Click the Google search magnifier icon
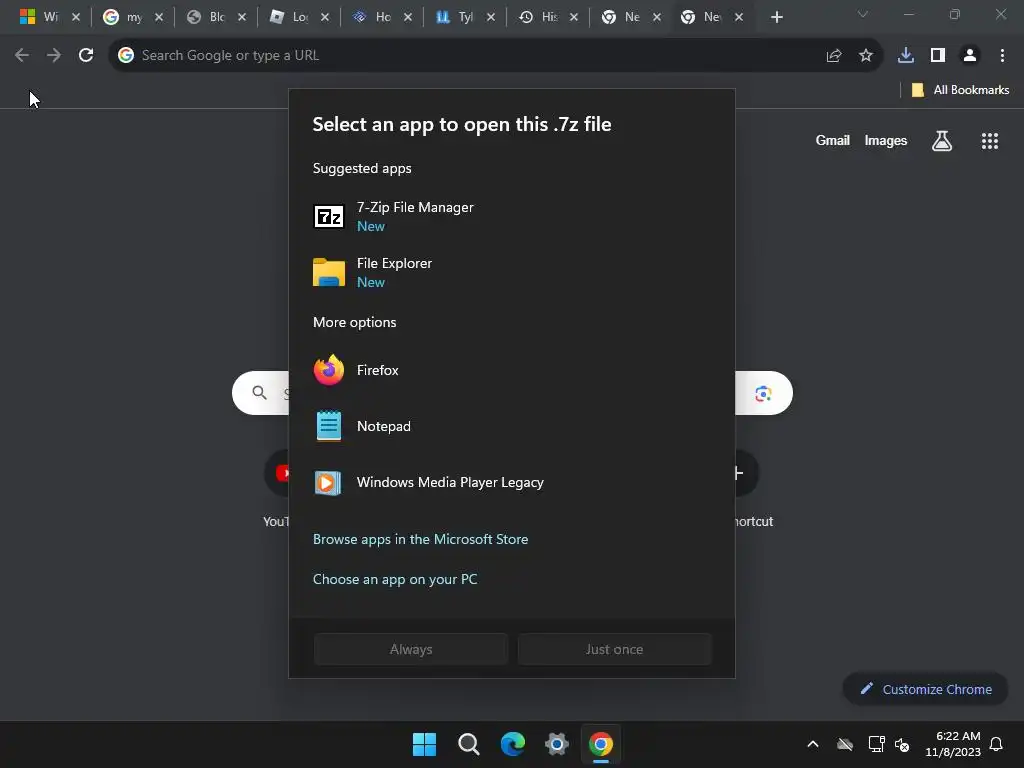1024x768 pixels. 259,392
